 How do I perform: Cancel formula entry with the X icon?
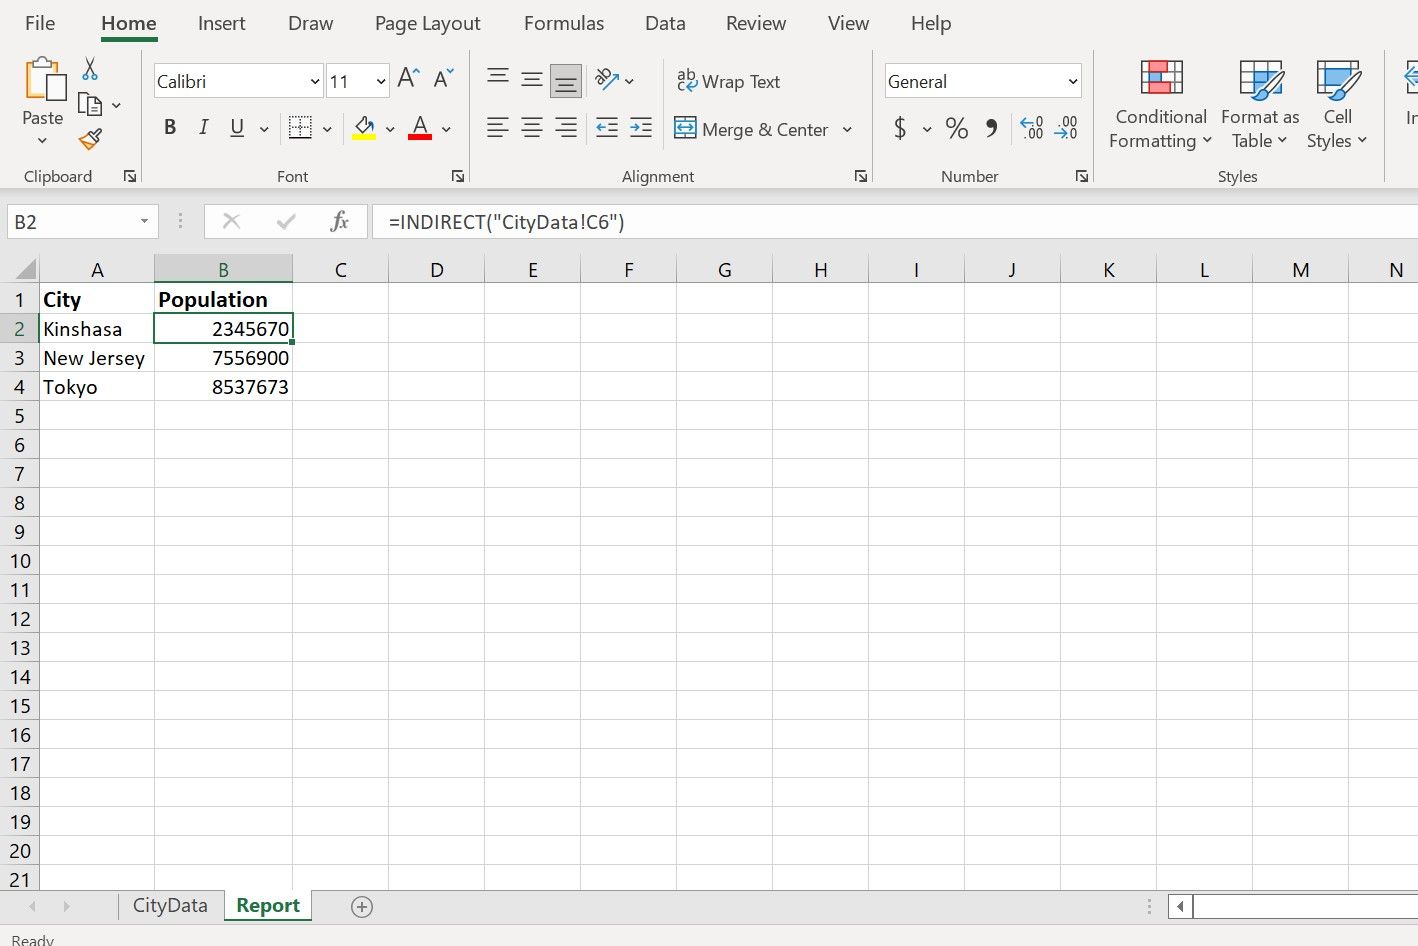[231, 221]
